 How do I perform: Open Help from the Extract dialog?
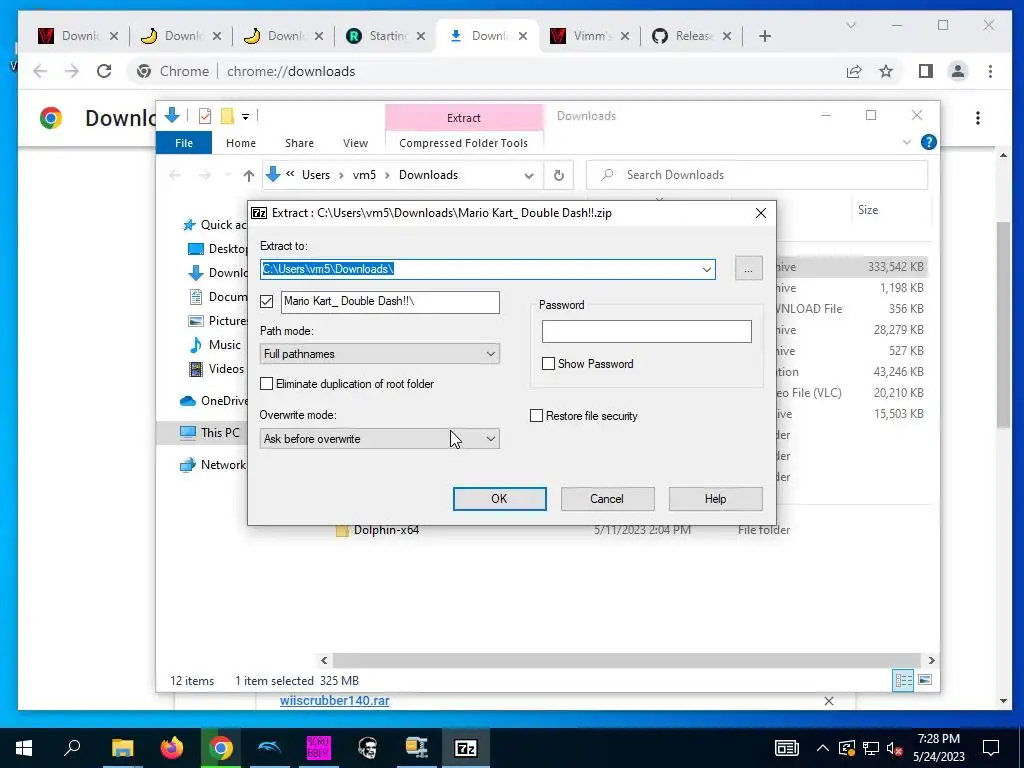point(715,499)
